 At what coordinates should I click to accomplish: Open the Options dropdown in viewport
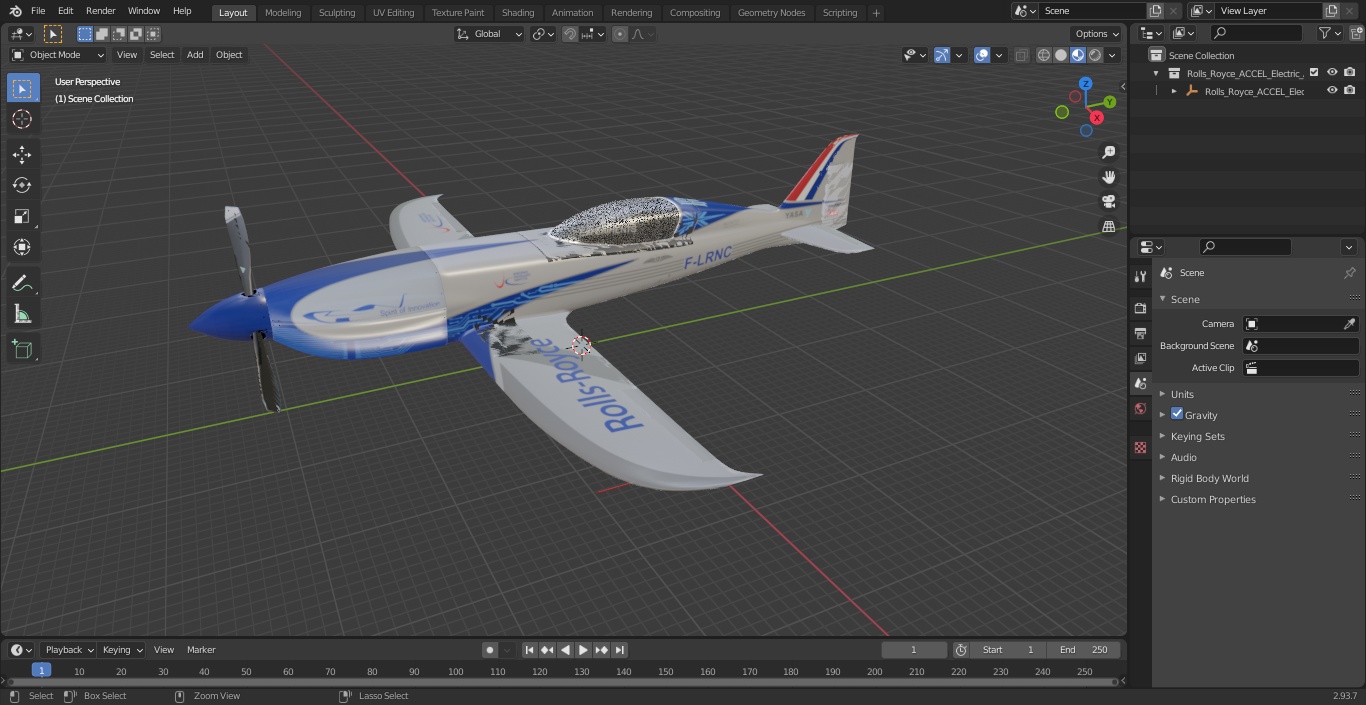[1097, 34]
